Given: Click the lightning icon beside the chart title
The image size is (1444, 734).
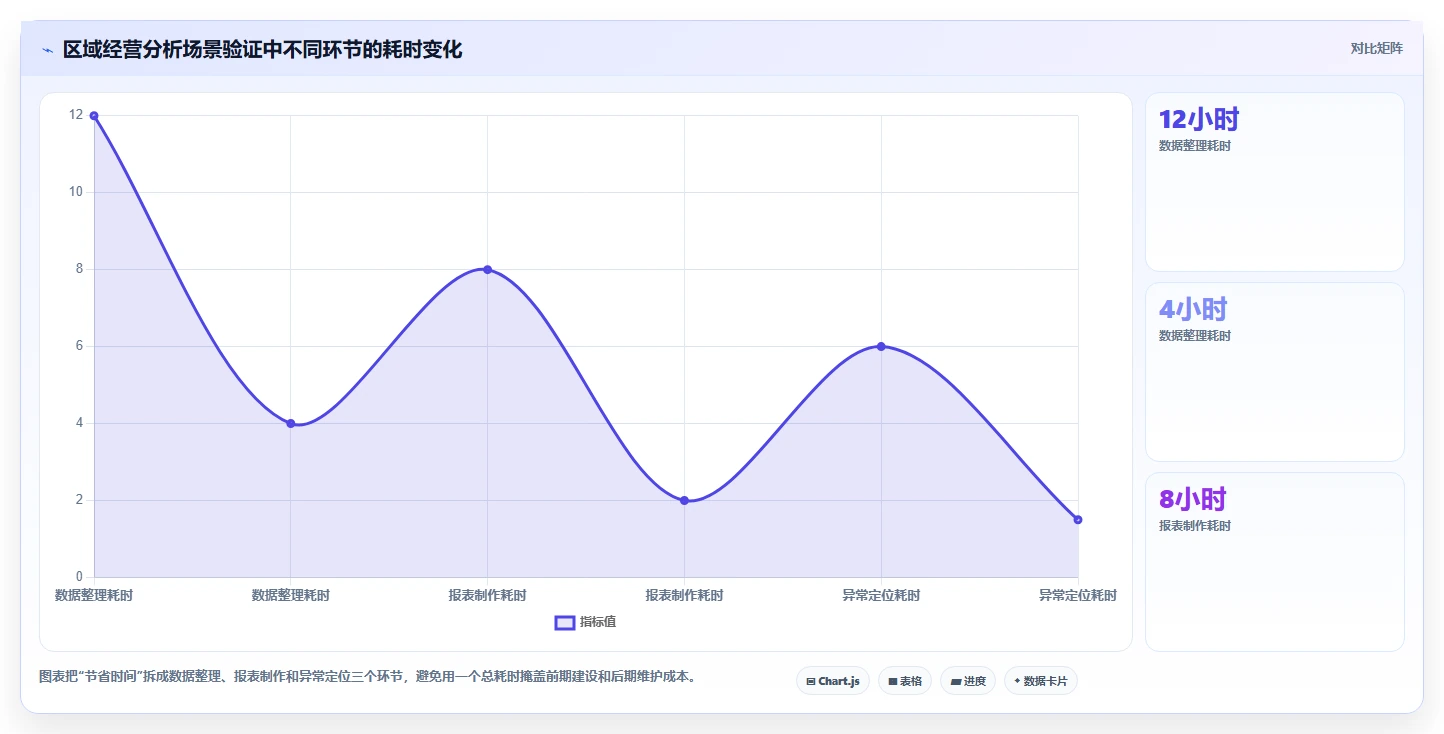Looking at the screenshot, I should pos(47,50).
